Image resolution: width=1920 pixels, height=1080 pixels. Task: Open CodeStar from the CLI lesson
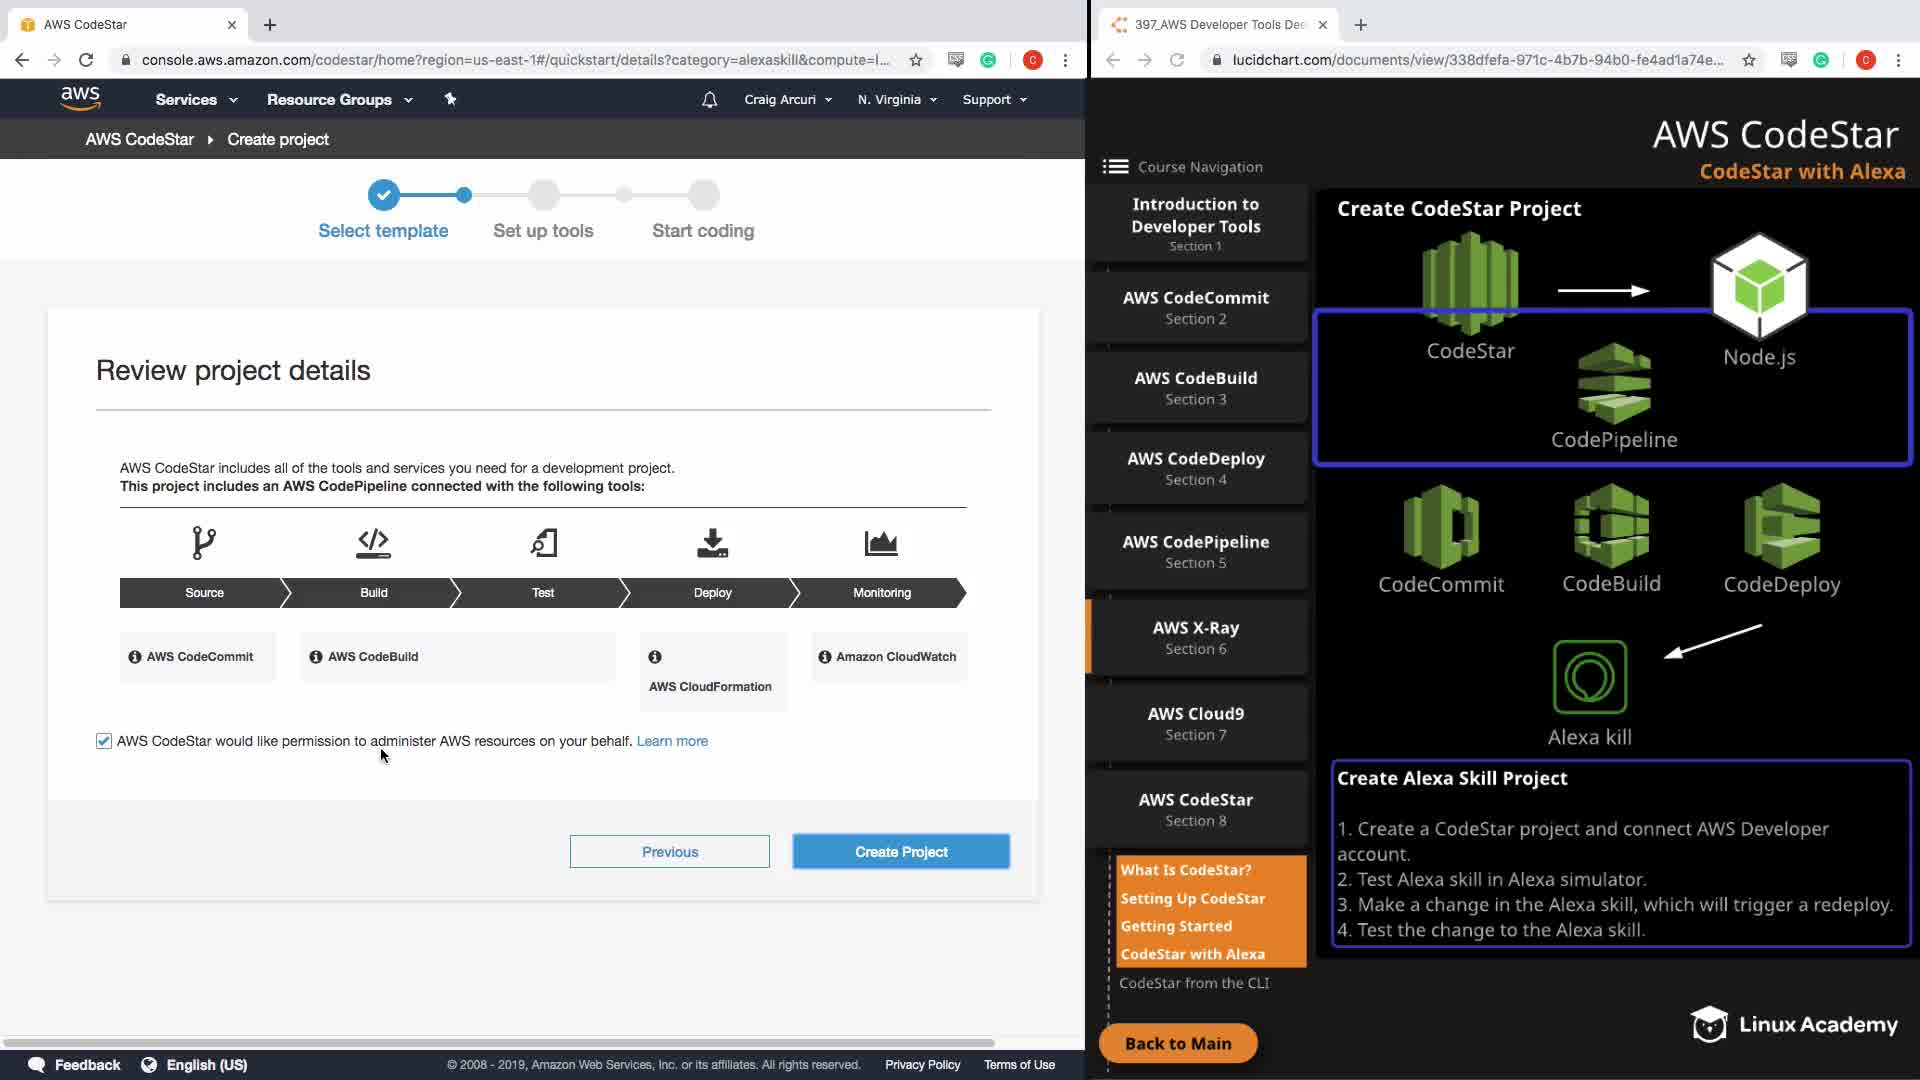point(1194,983)
